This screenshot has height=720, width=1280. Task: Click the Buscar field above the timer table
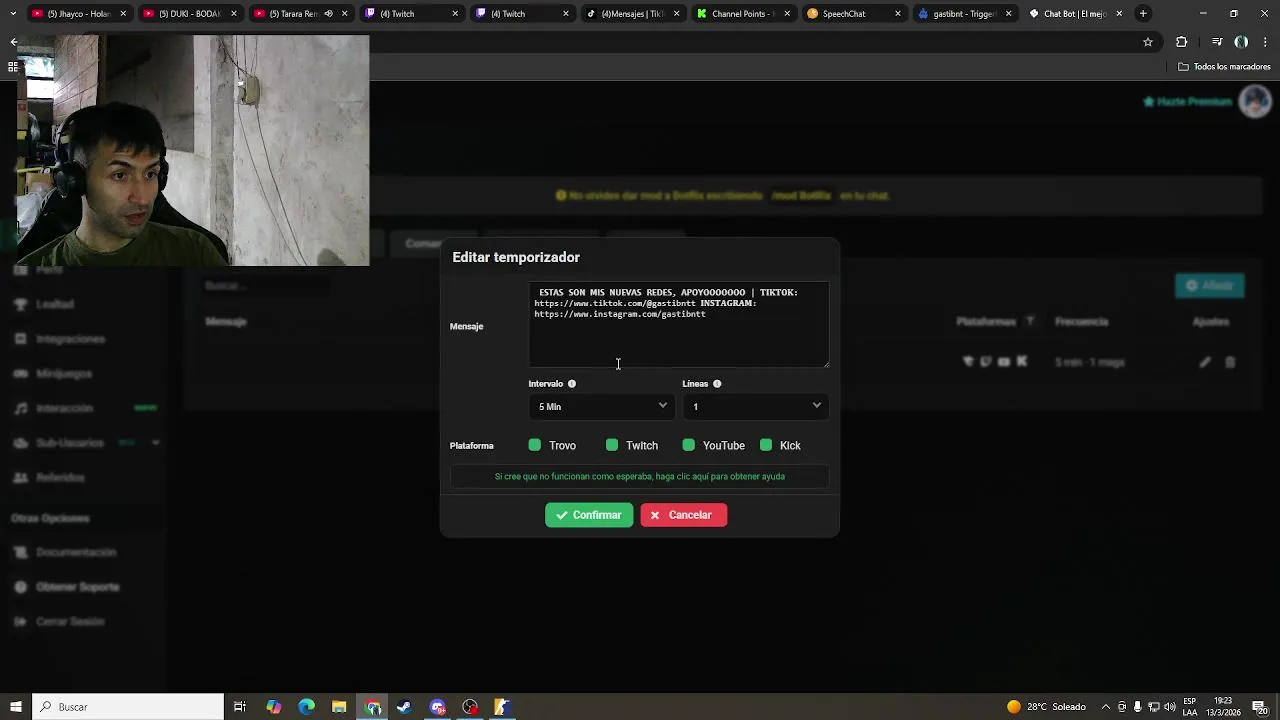point(265,286)
